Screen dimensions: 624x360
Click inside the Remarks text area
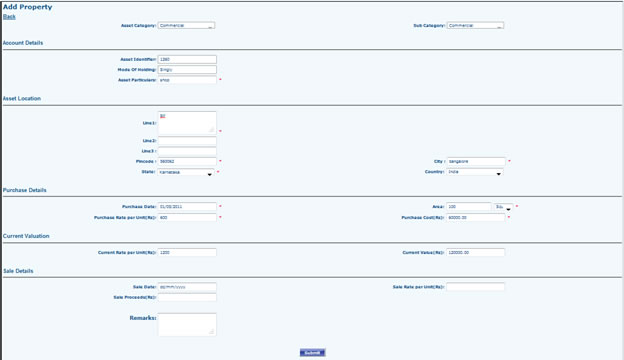coord(187,325)
